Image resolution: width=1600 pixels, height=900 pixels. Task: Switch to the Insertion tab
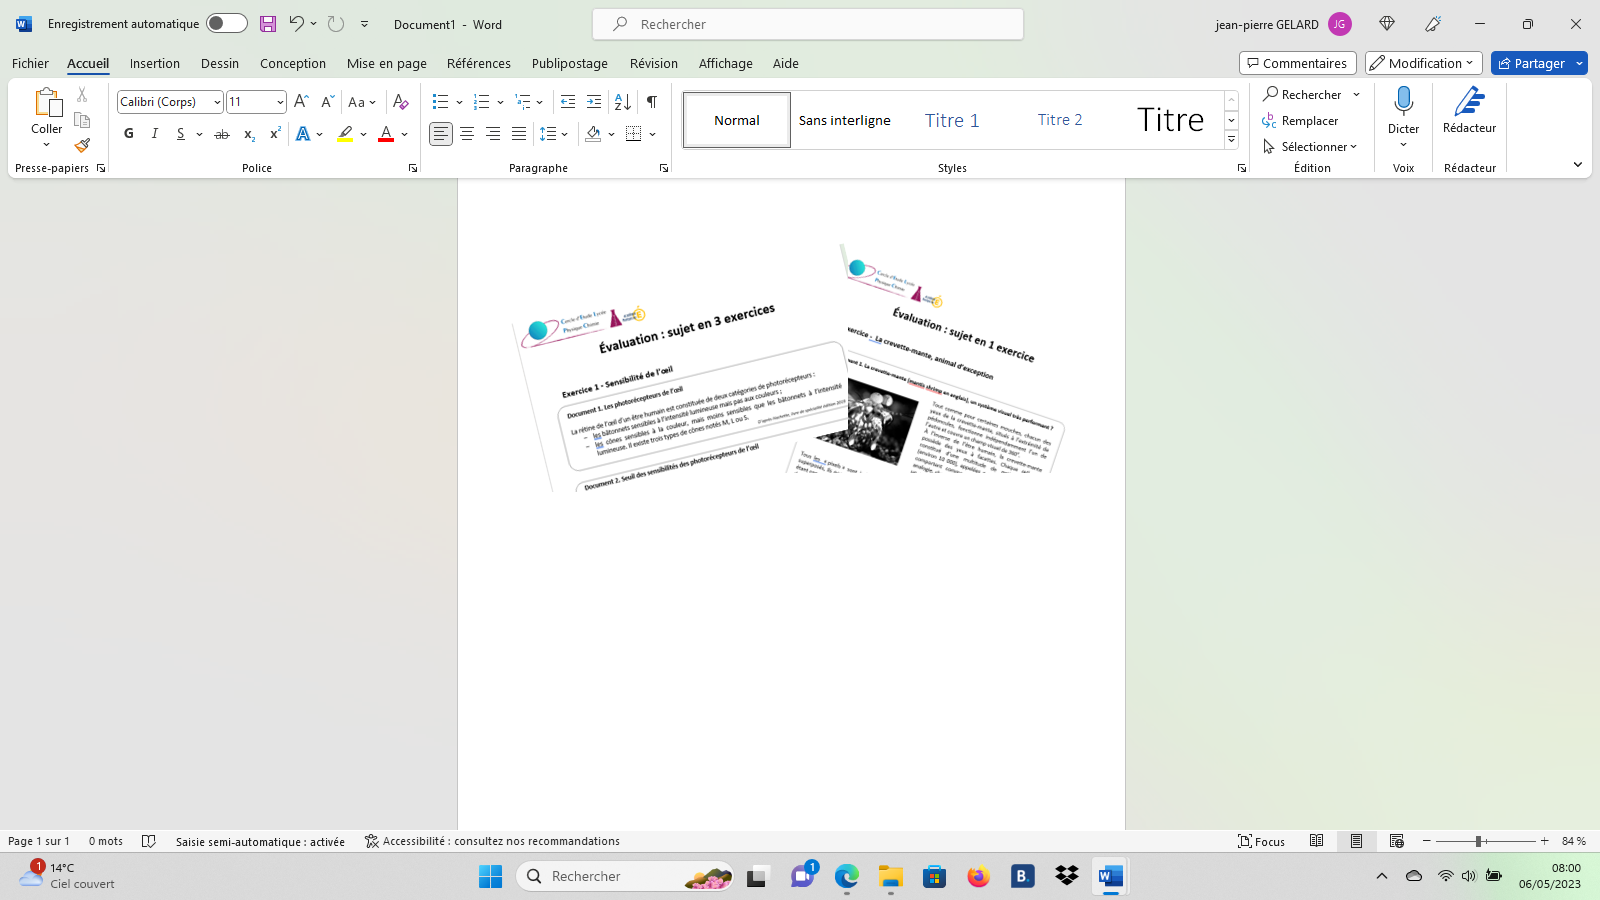point(155,63)
